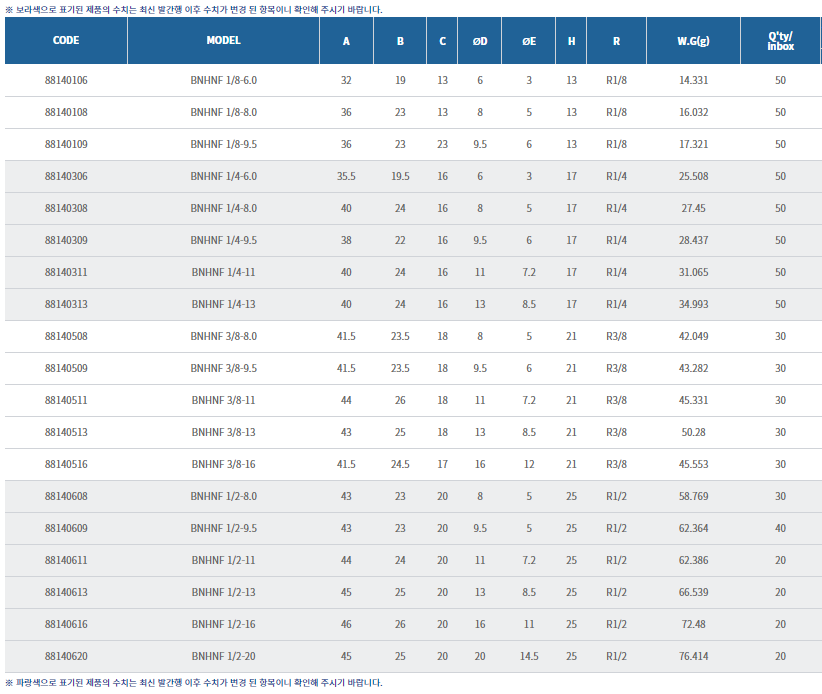Click model BNHNF 3/8-16

(223, 464)
